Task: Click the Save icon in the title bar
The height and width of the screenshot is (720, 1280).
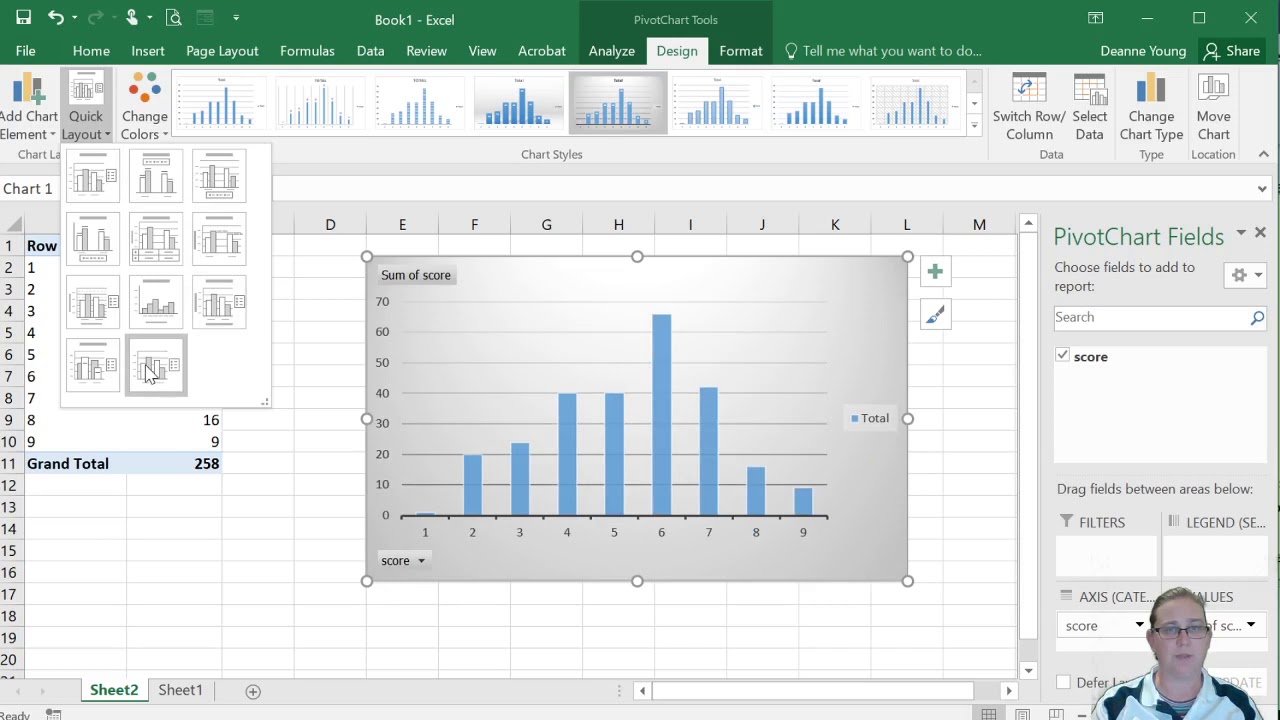Action: [23, 18]
